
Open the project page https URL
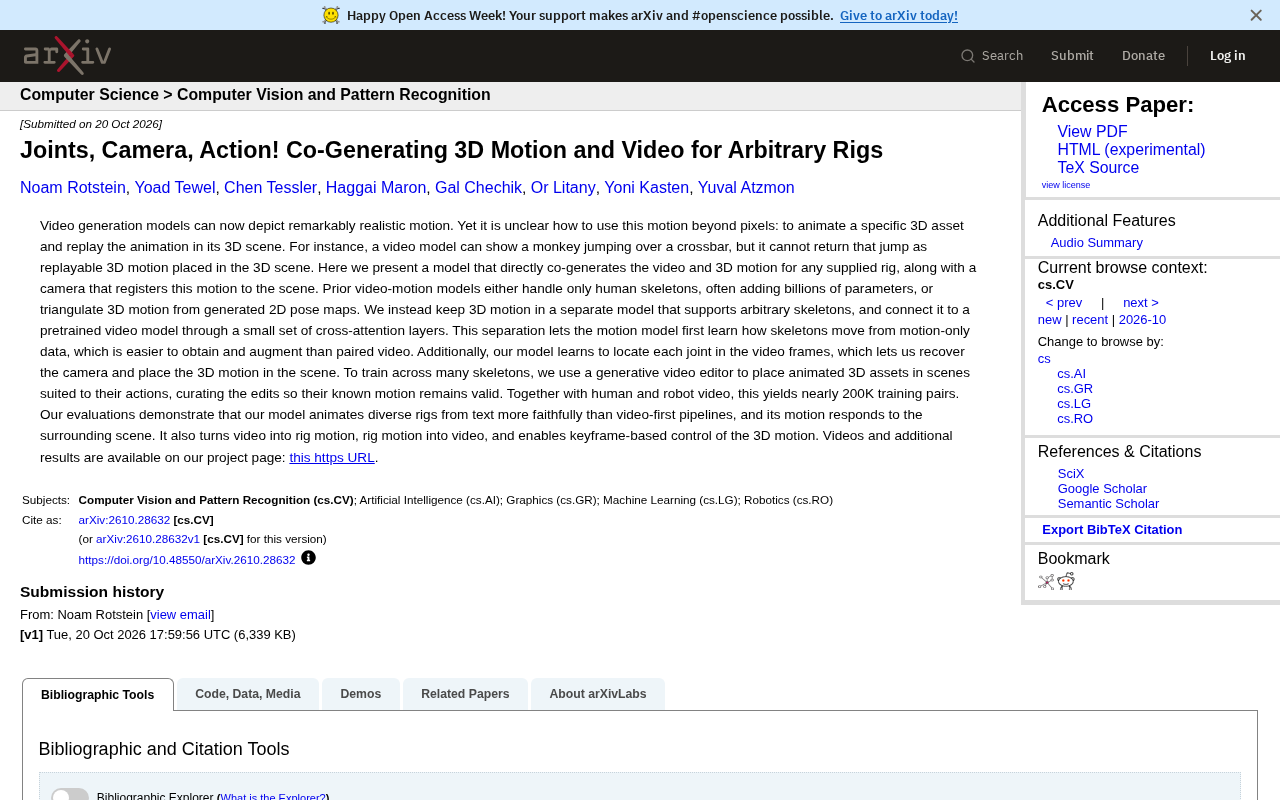[x=332, y=458]
